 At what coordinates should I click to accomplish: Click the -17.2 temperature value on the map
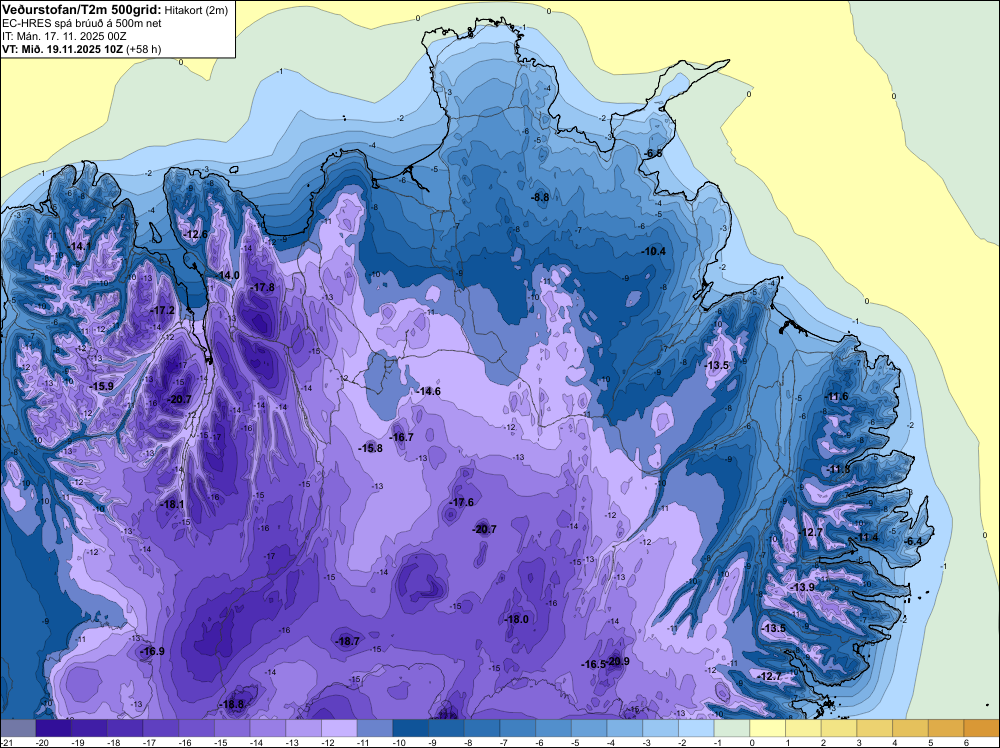pos(162,311)
